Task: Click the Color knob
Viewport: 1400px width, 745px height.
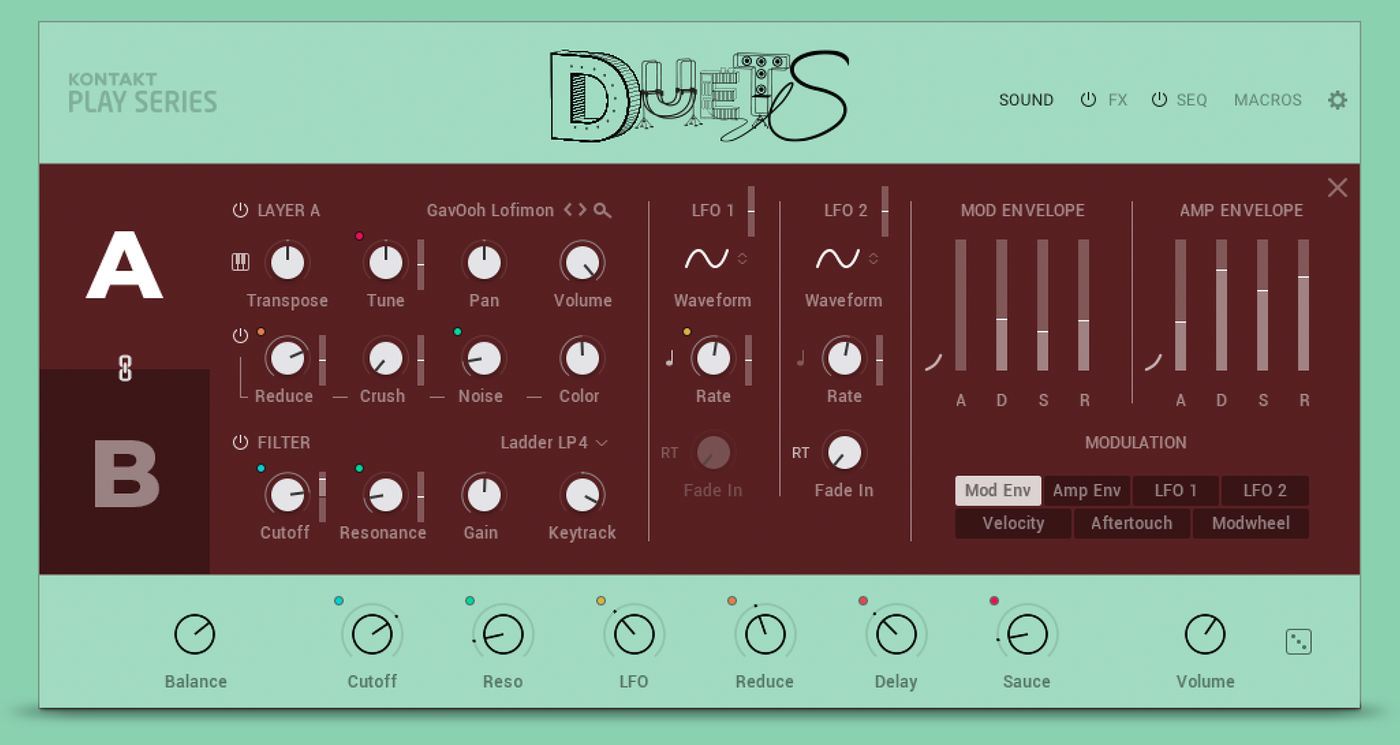Action: (582, 358)
